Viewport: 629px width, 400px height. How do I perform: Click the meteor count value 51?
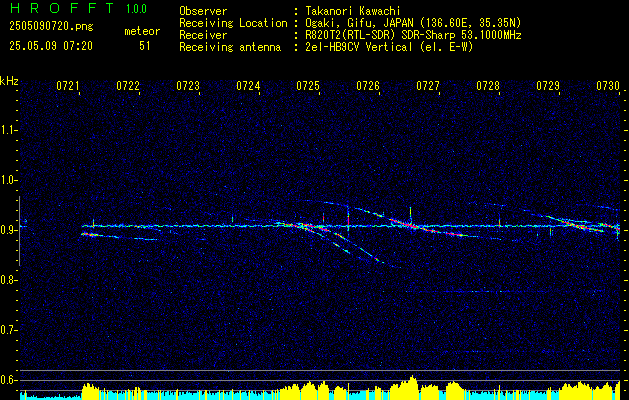(144, 46)
